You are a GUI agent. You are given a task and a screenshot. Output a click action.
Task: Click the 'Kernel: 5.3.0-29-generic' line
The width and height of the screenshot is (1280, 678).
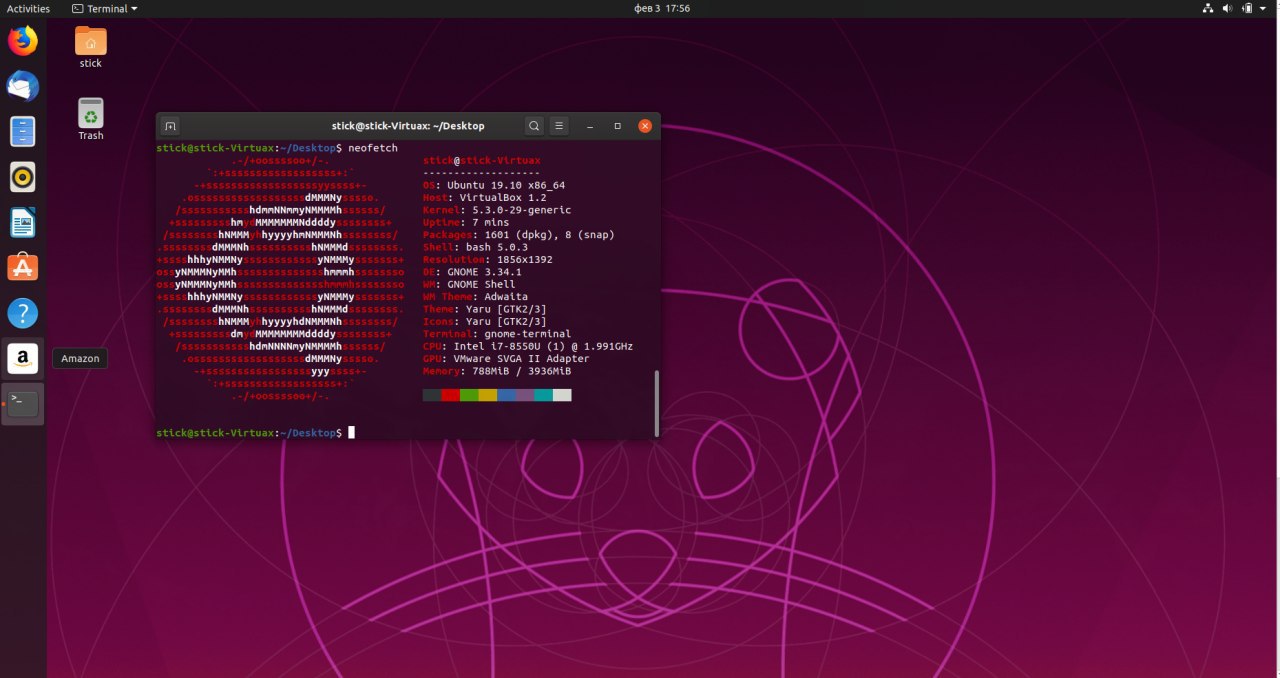[497, 210]
